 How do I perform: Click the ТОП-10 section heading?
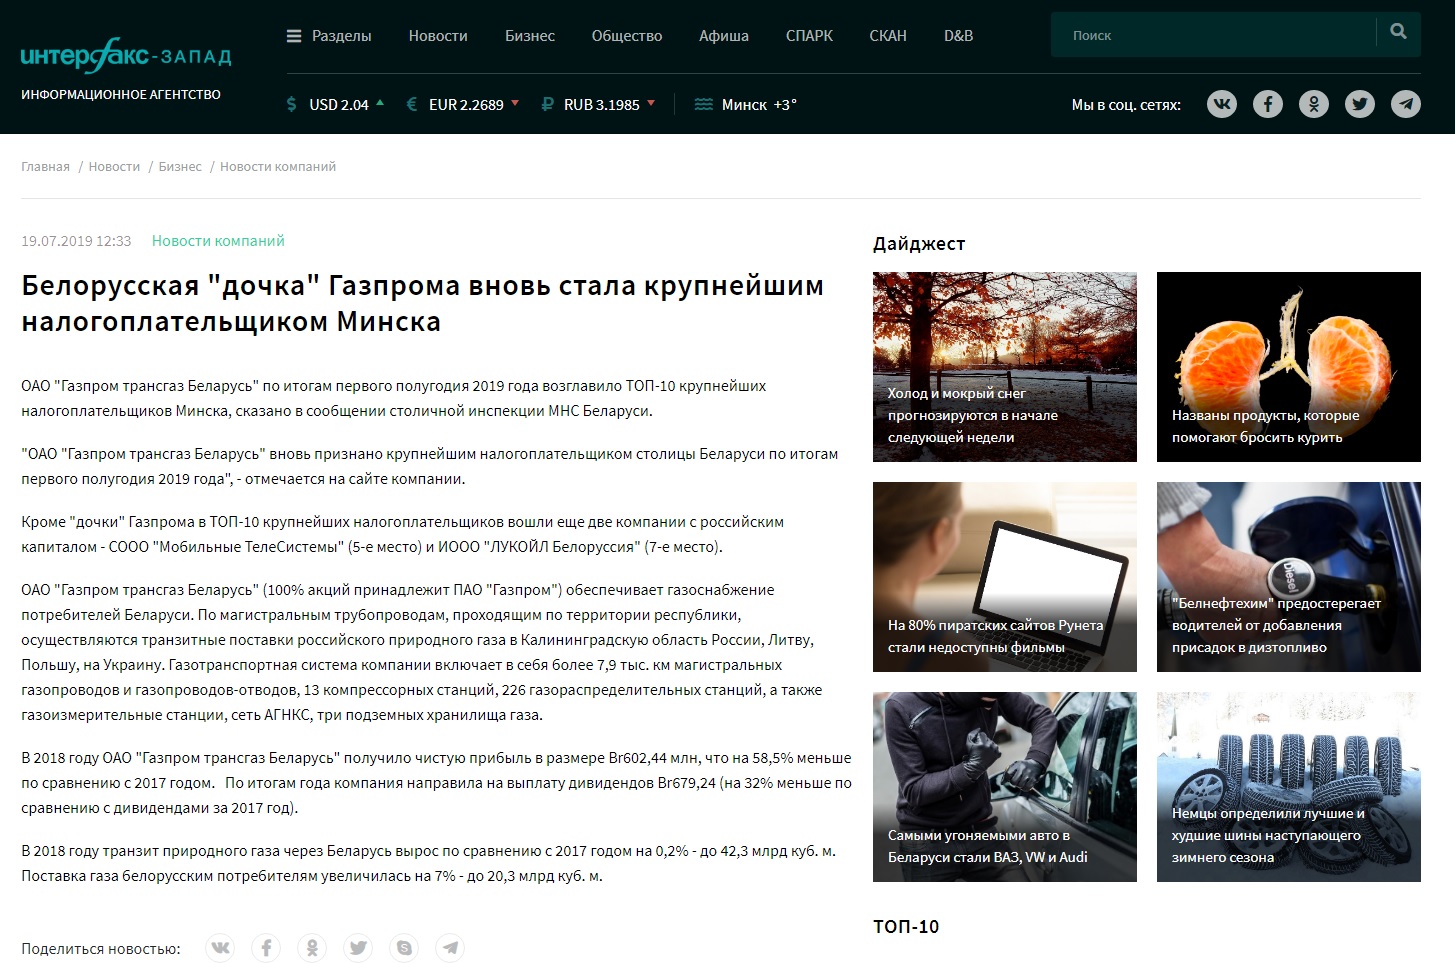tap(906, 926)
